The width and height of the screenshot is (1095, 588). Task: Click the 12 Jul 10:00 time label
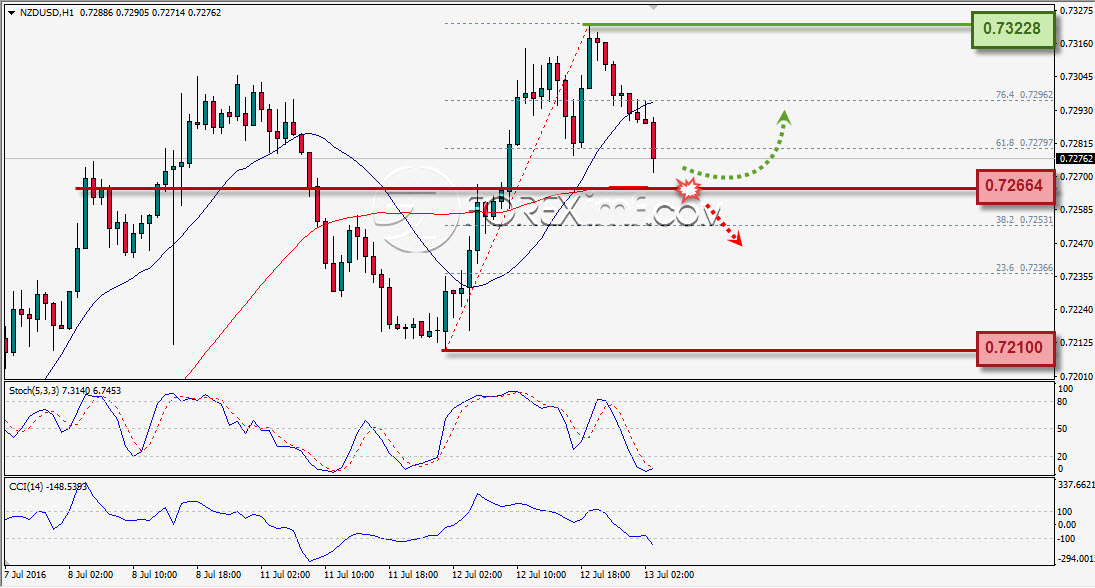541,575
